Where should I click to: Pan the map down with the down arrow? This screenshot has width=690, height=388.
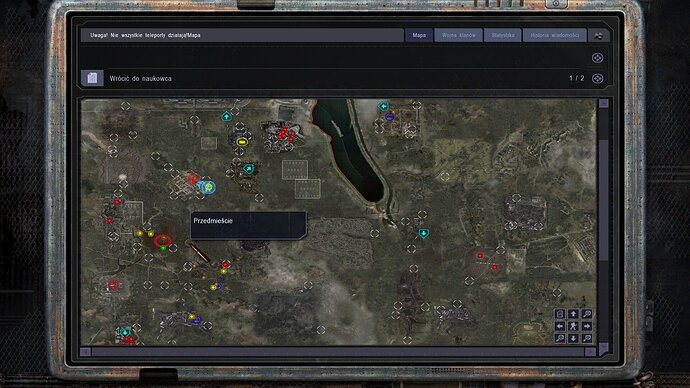573,338
